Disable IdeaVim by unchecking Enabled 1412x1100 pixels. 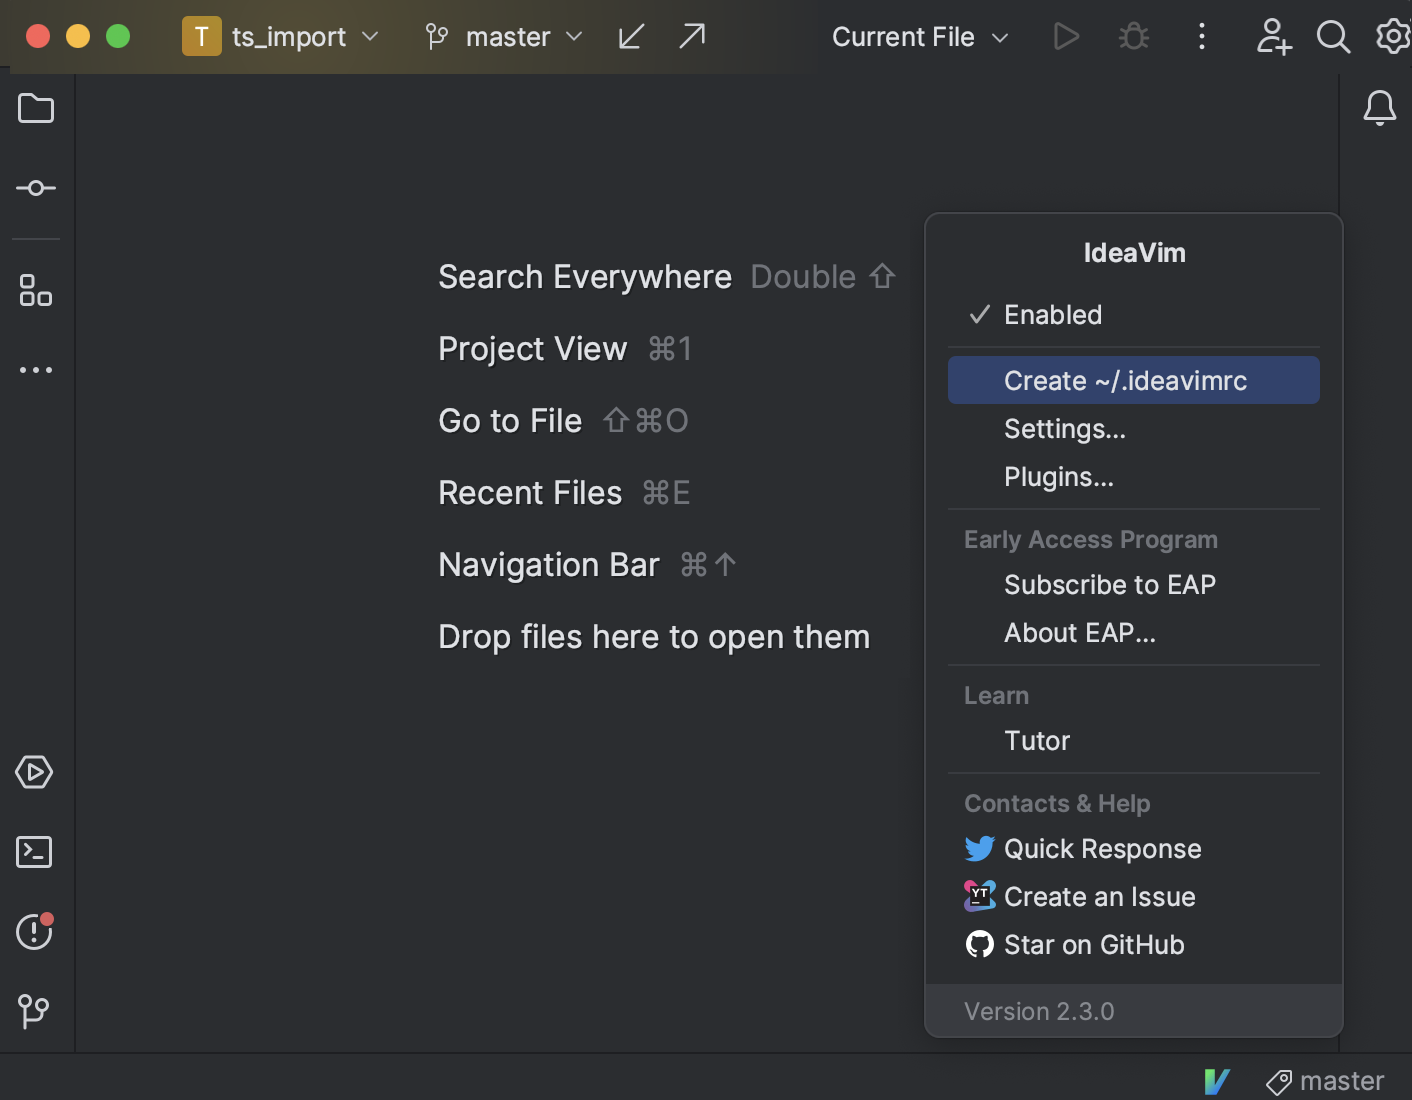[x=1052, y=314]
